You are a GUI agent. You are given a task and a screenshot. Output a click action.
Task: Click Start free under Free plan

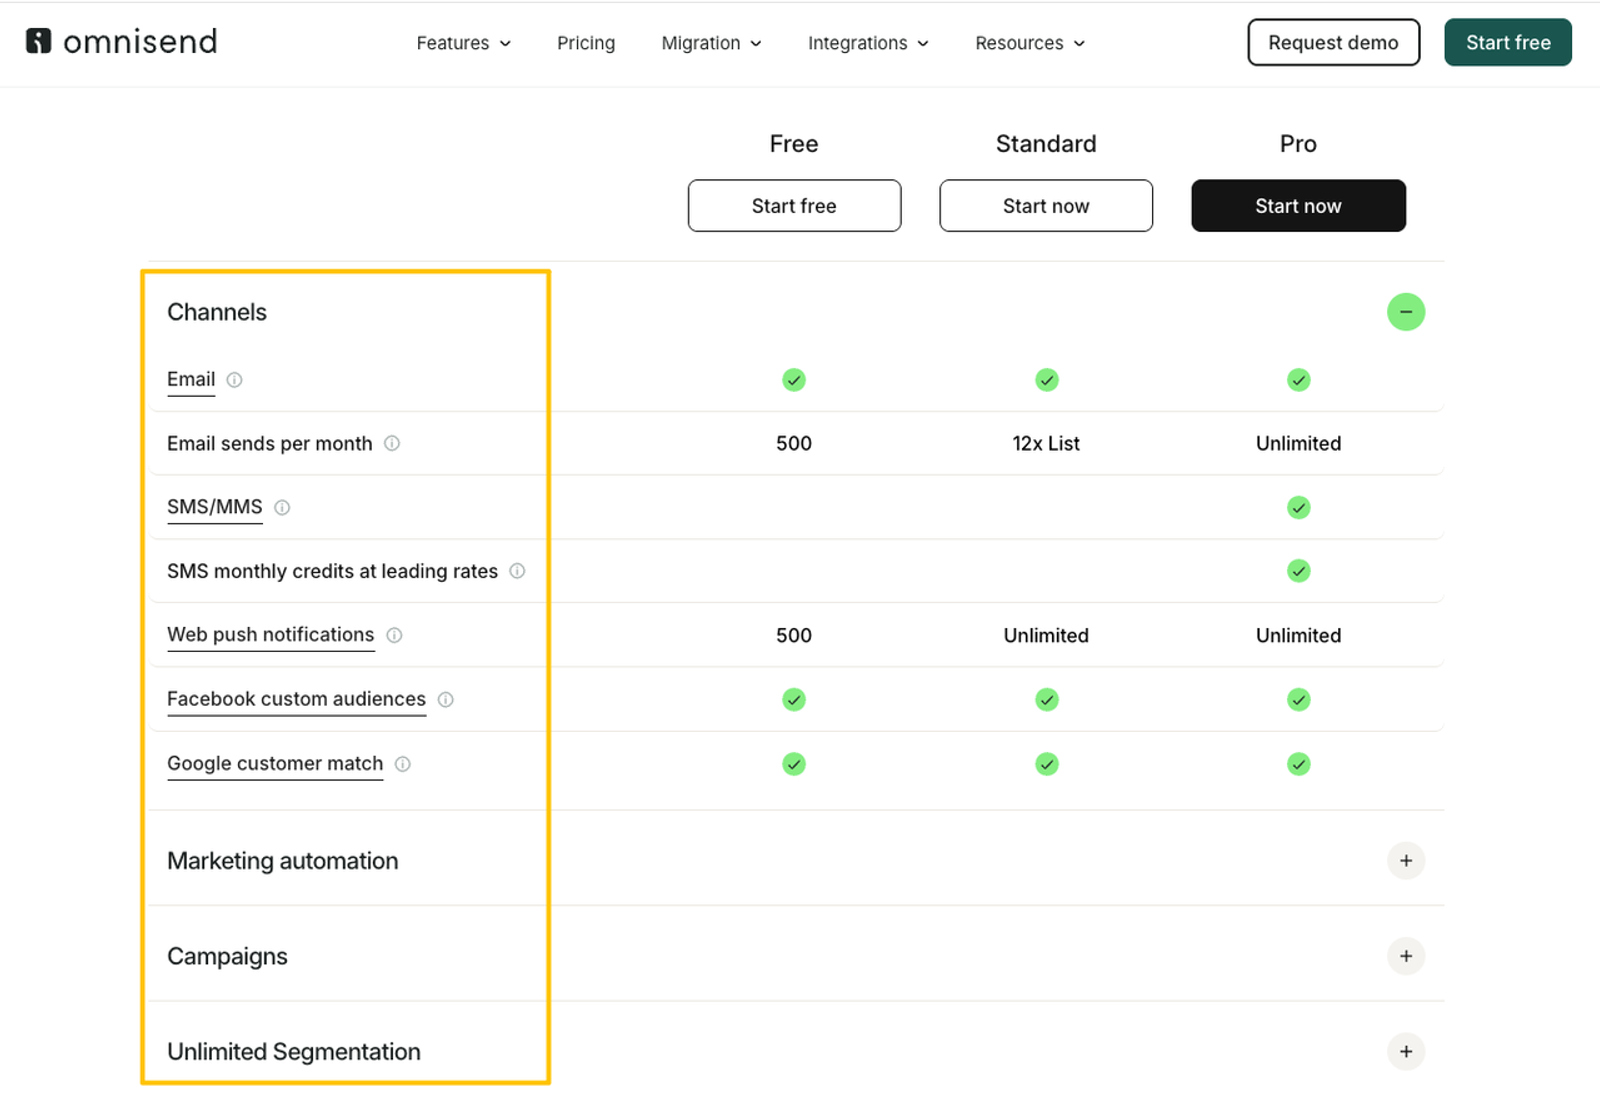[x=794, y=206]
